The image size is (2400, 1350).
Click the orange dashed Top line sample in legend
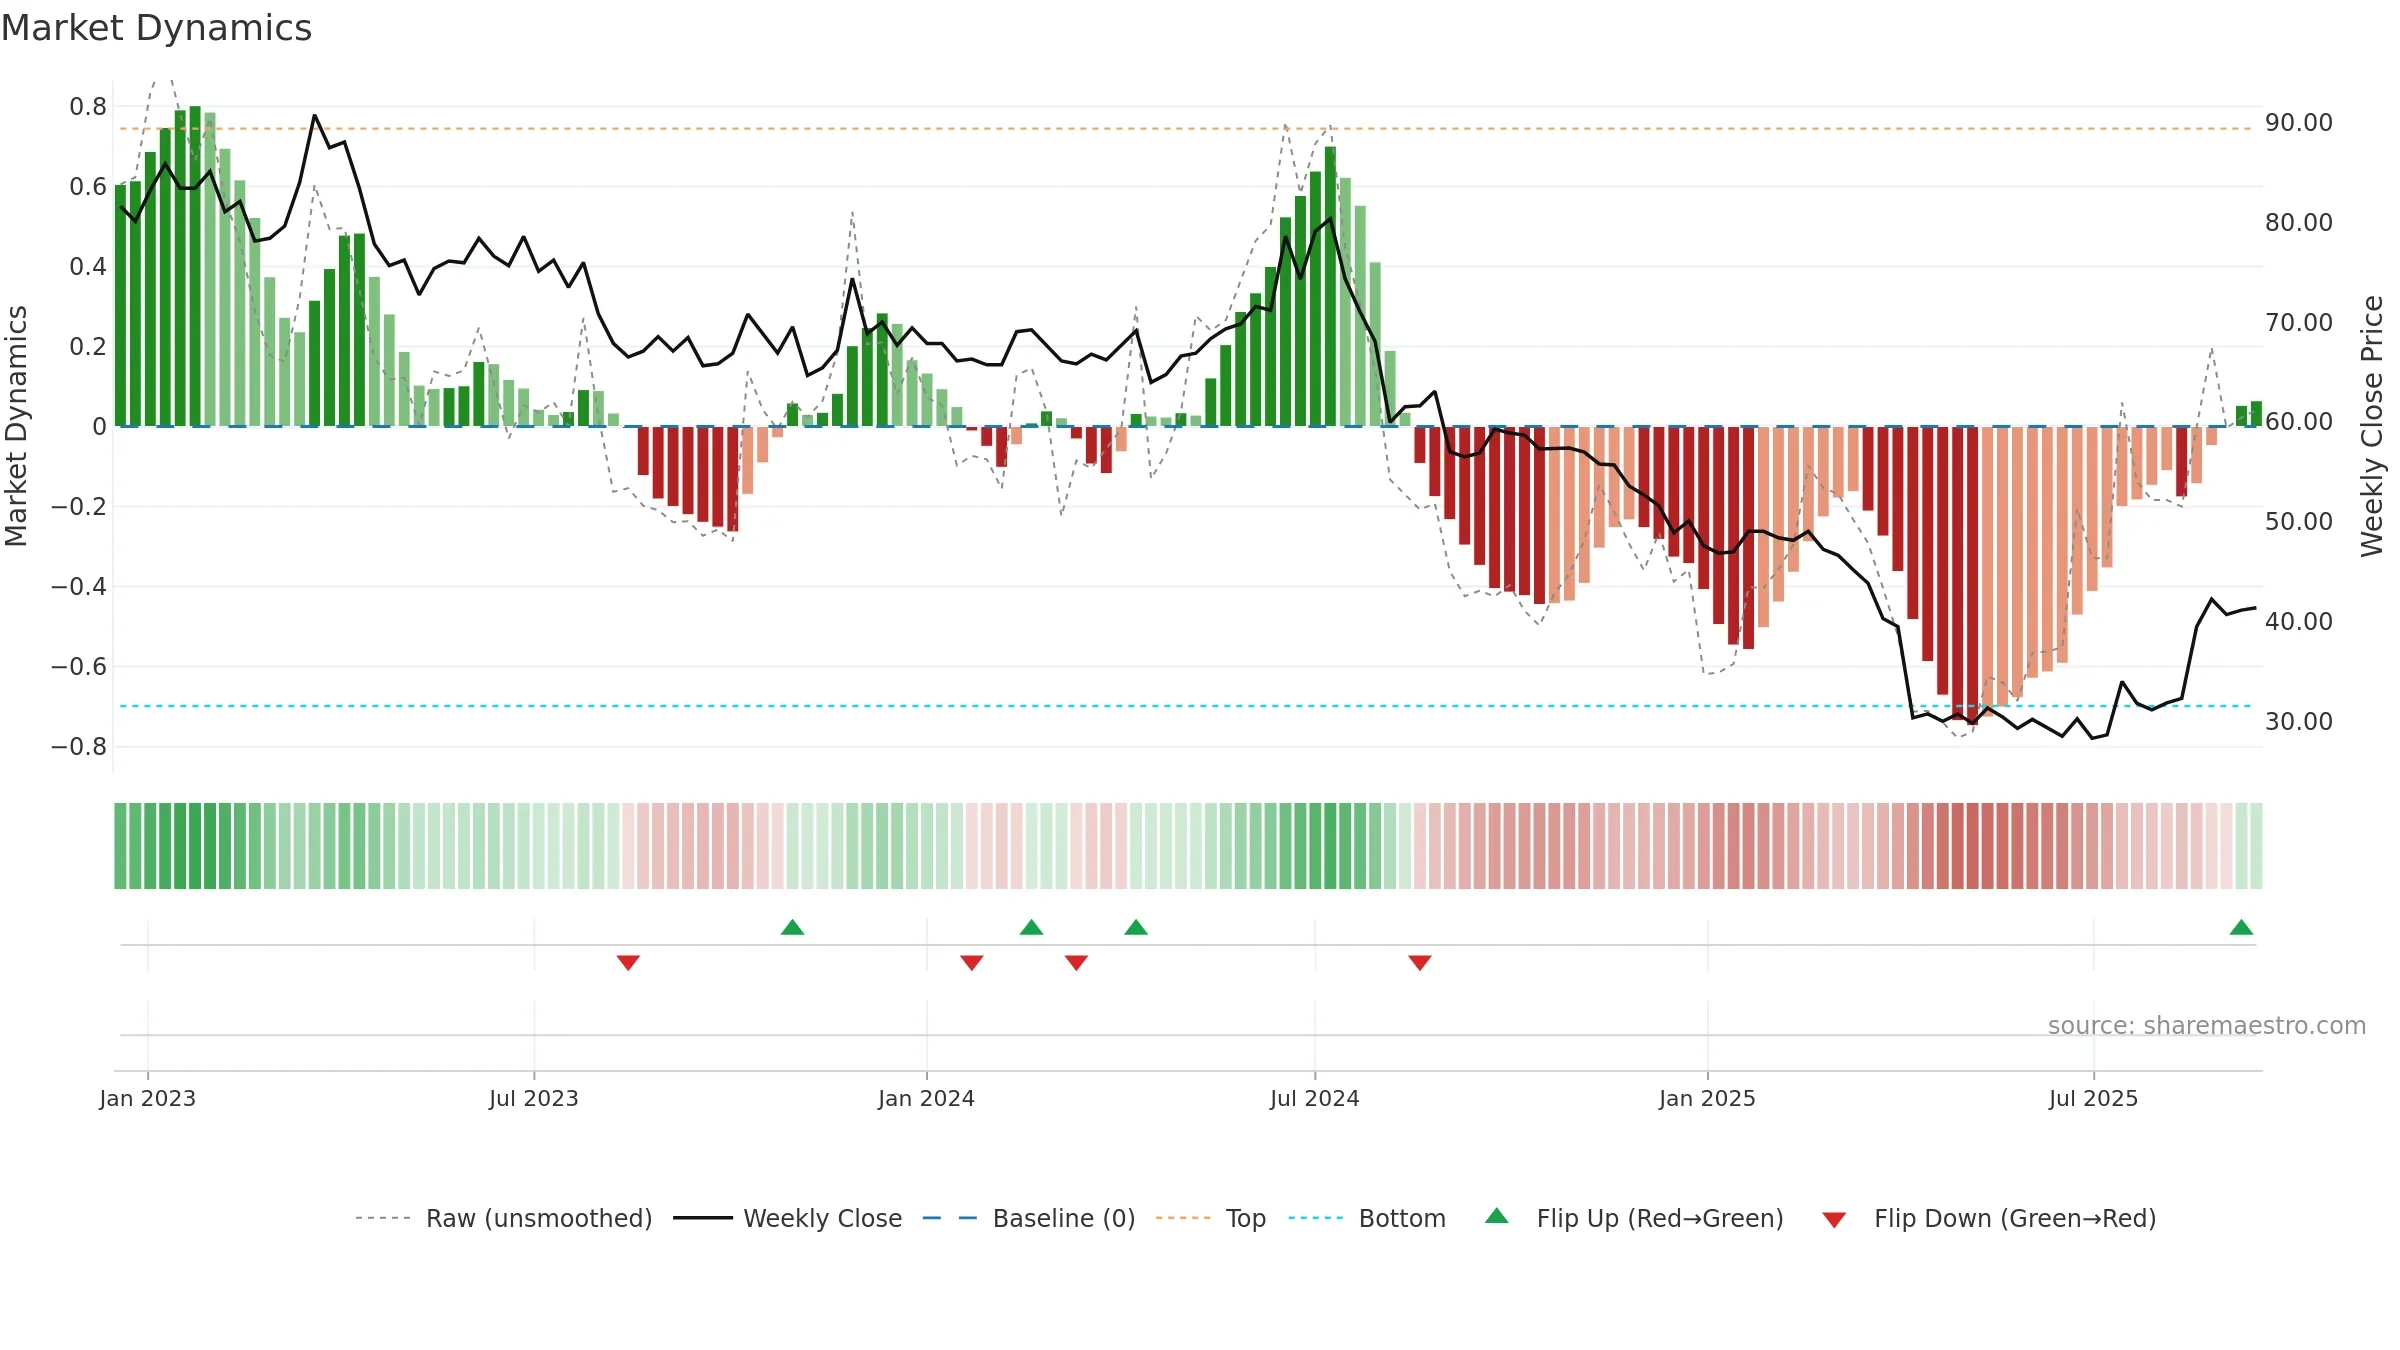pyautogui.click(x=1183, y=1218)
